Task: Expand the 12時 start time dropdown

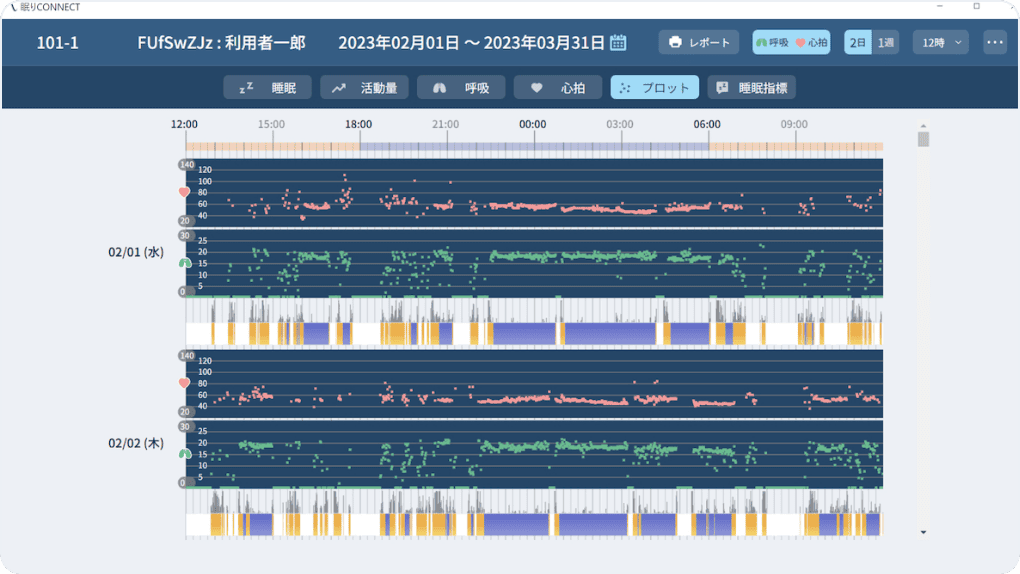Action: 941,43
